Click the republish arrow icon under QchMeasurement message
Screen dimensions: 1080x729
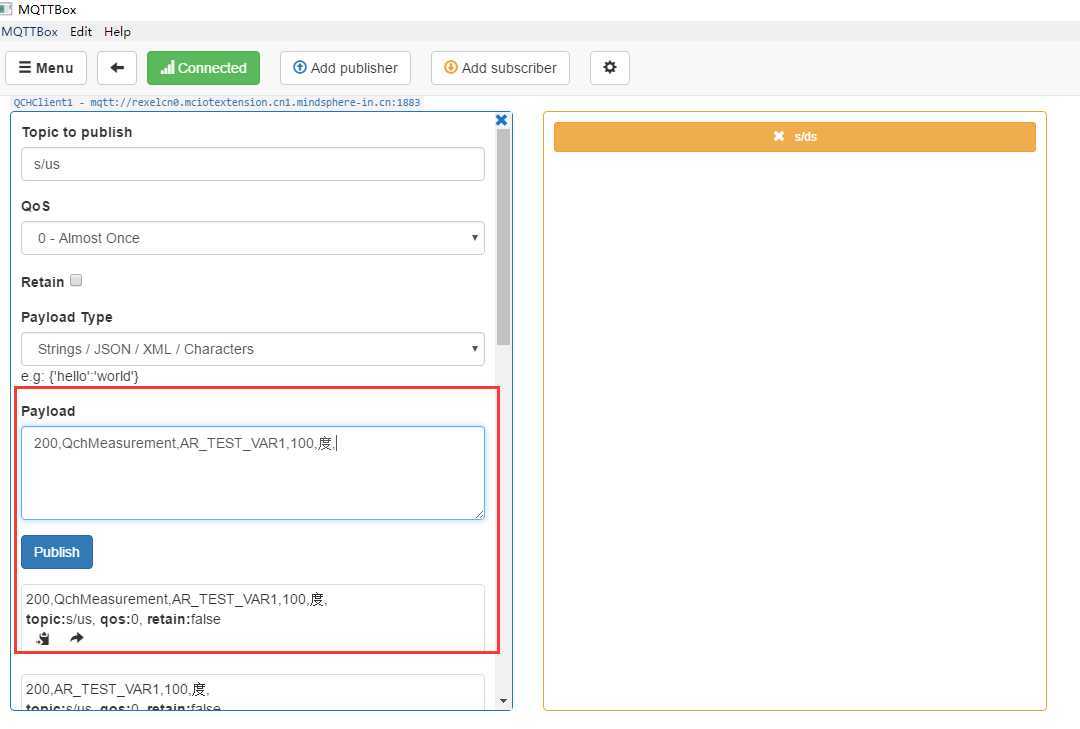[76, 638]
